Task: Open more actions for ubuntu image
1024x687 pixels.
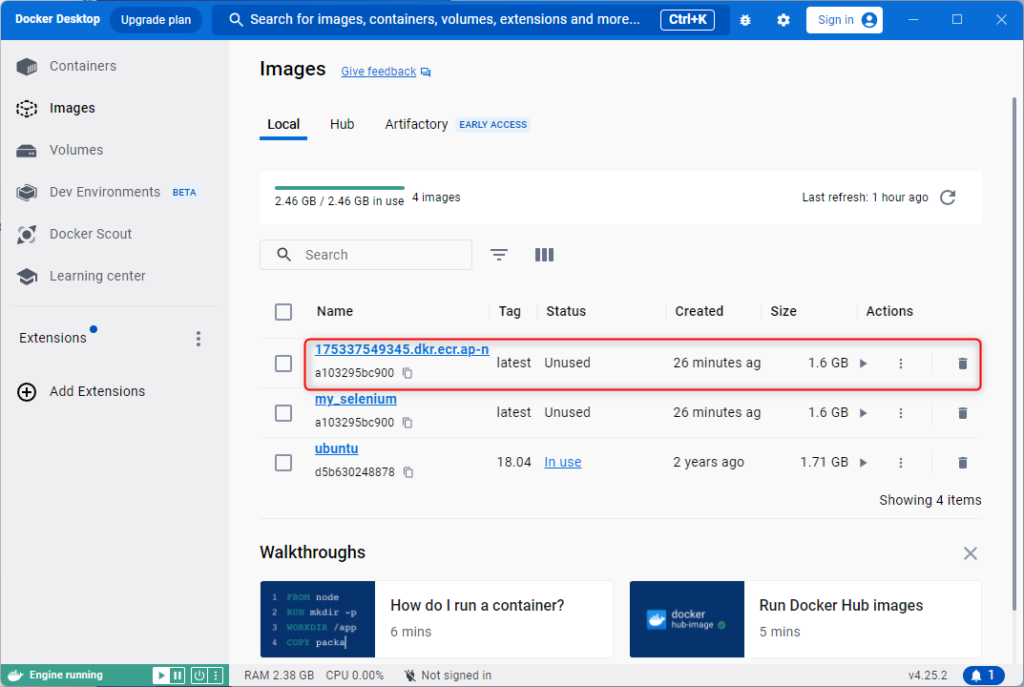Action: click(x=901, y=463)
